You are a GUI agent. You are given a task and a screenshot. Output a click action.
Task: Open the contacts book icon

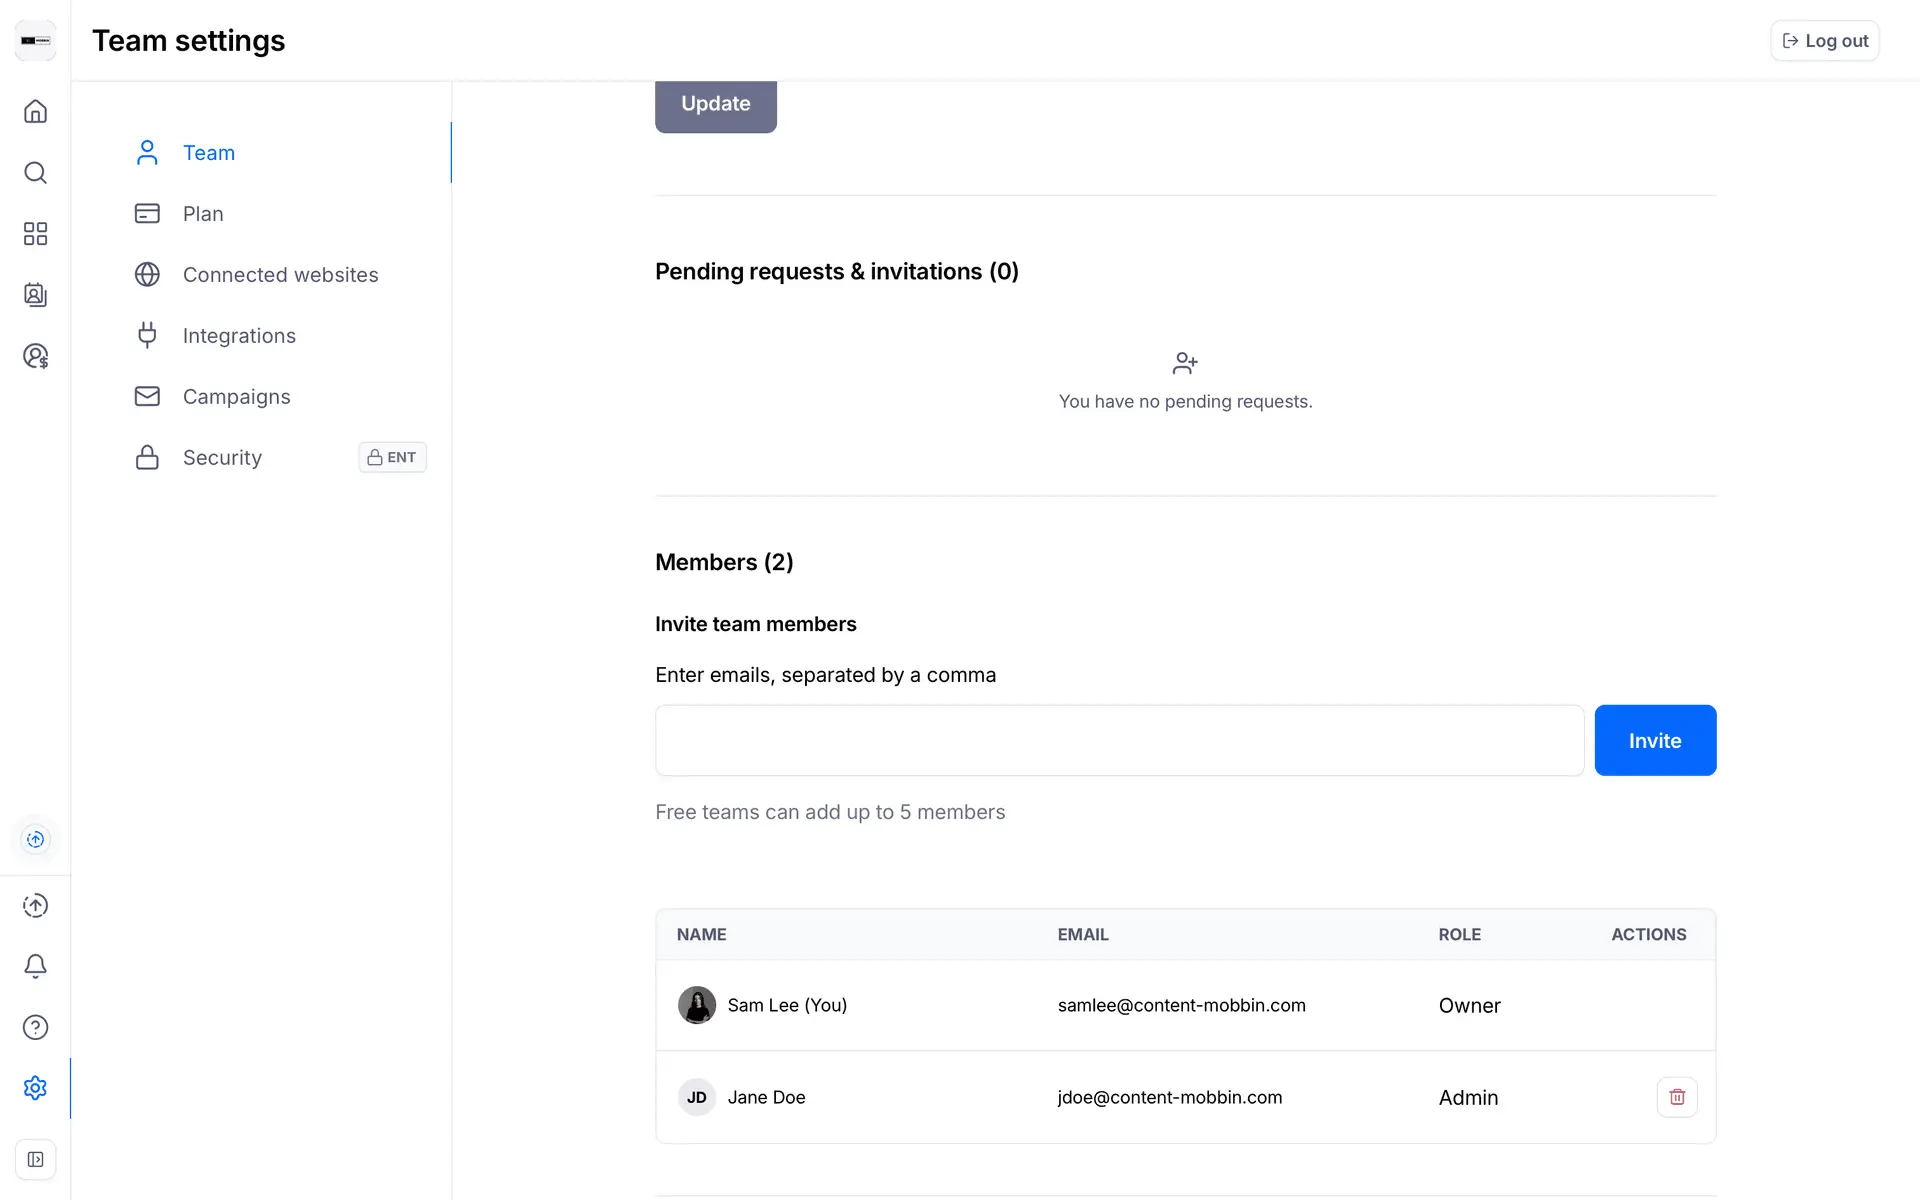click(35, 295)
